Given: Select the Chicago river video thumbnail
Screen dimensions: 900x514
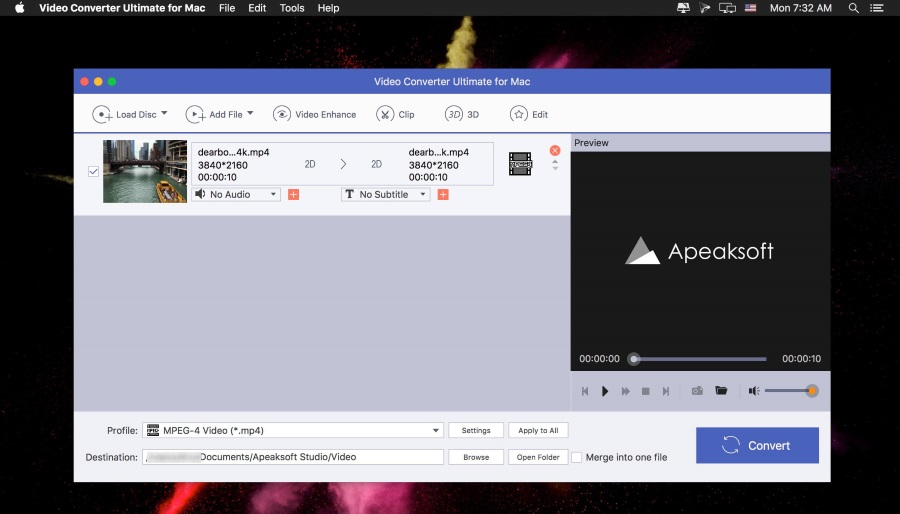Looking at the screenshot, I should (145, 171).
